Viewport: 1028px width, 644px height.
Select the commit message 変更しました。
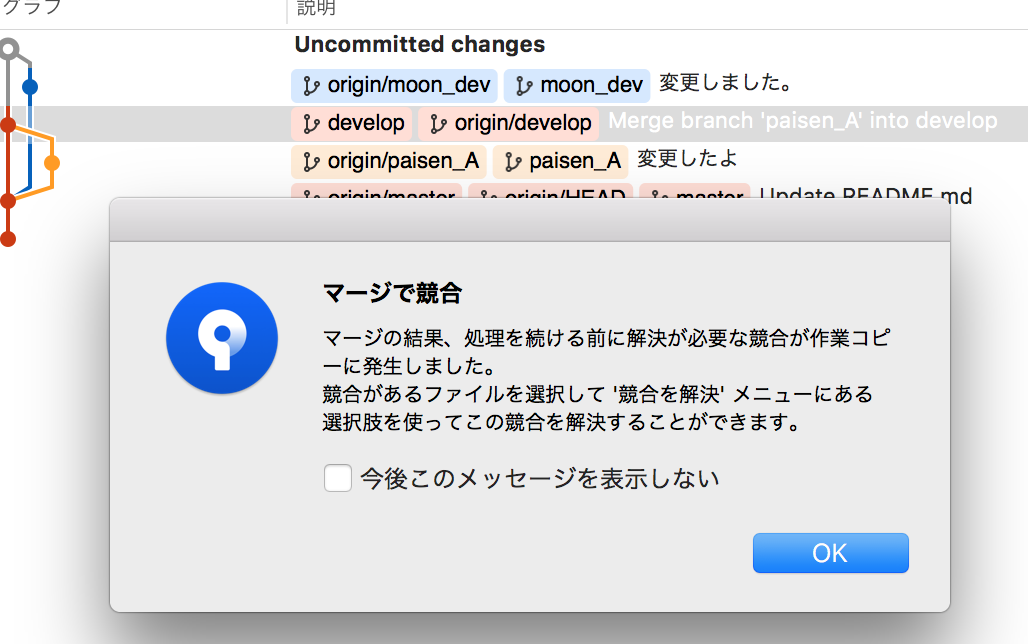(726, 83)
